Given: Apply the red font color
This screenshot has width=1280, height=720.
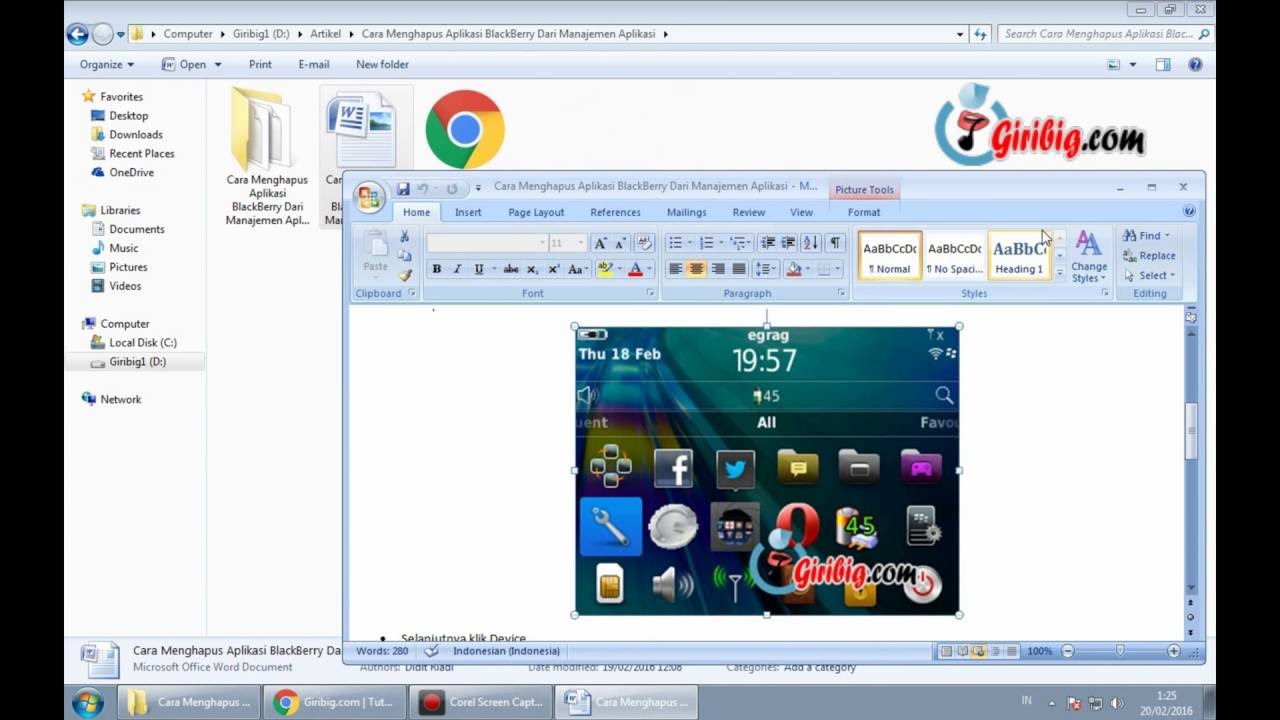Looking at the screenshot, I should point(635,269).
